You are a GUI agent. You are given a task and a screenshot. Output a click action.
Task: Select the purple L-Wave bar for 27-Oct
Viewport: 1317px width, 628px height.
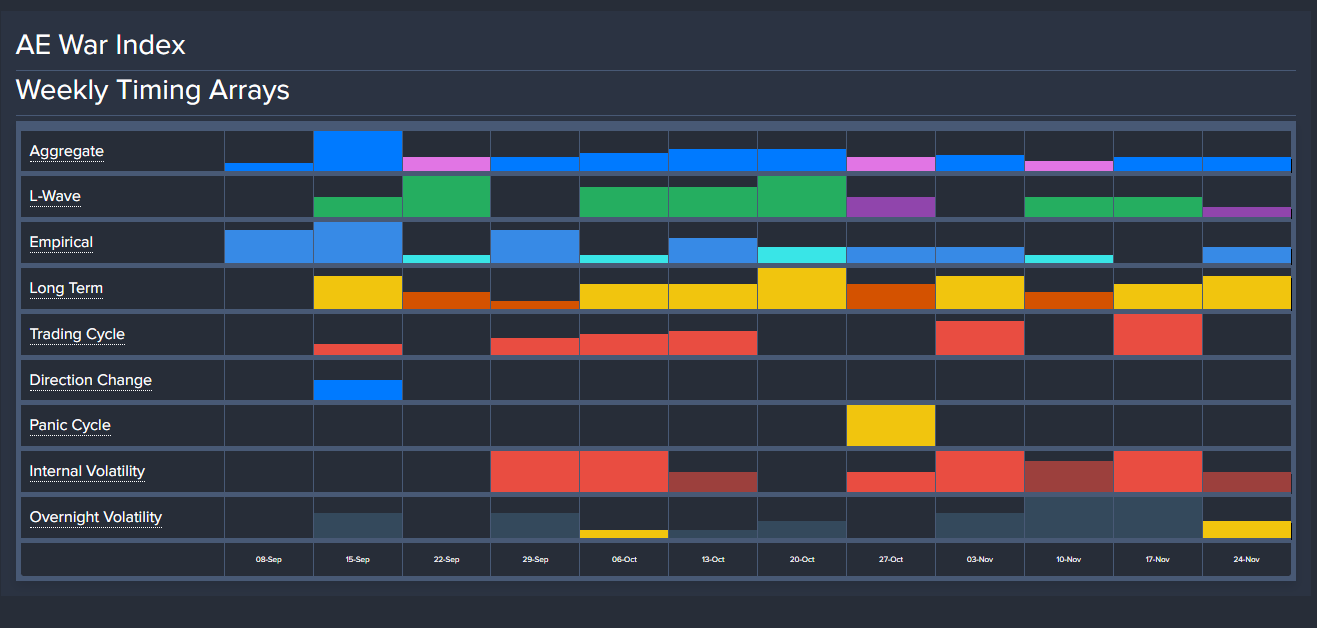coord(890,207)
